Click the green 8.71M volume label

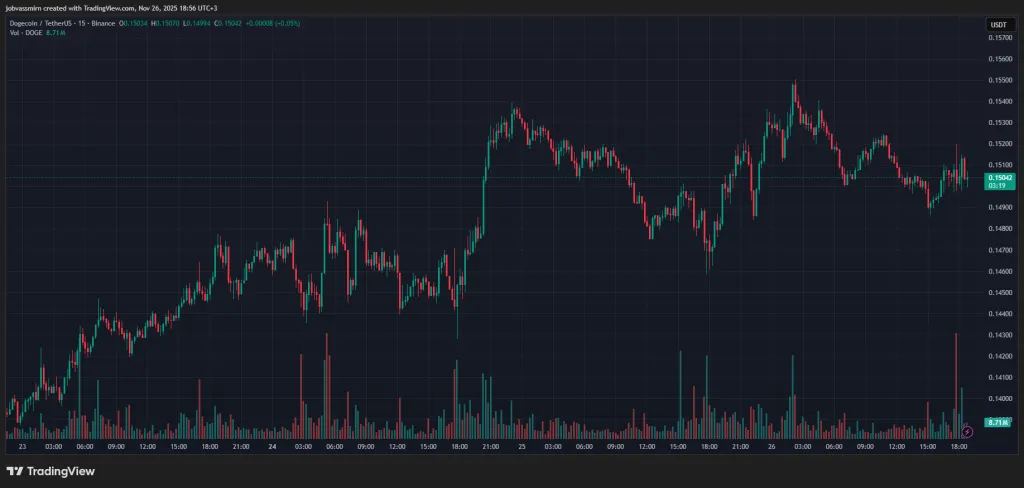996,423
